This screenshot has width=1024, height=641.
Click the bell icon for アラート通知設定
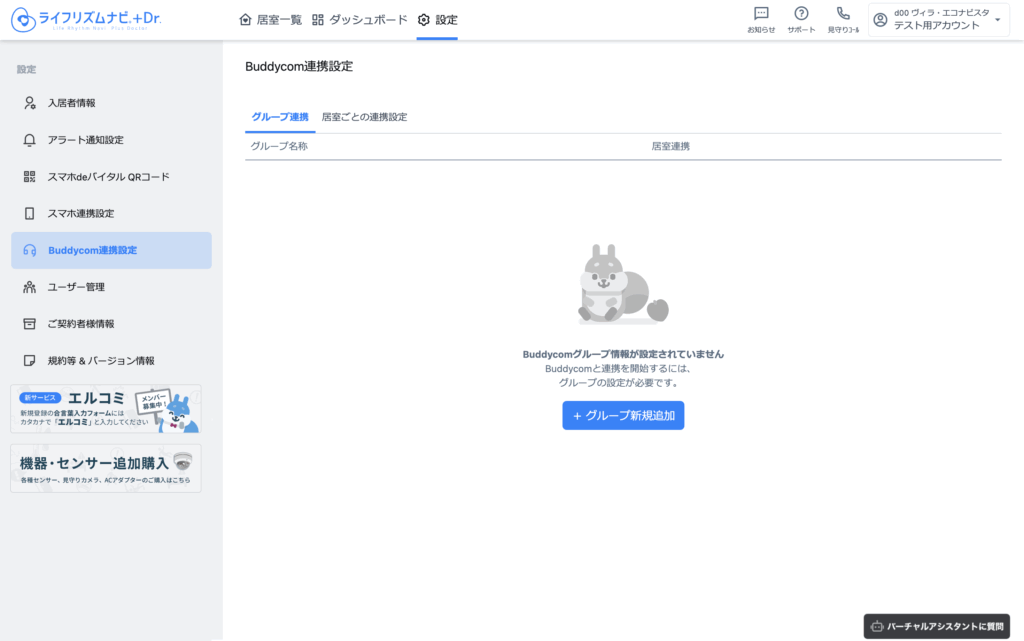[29, 140]
